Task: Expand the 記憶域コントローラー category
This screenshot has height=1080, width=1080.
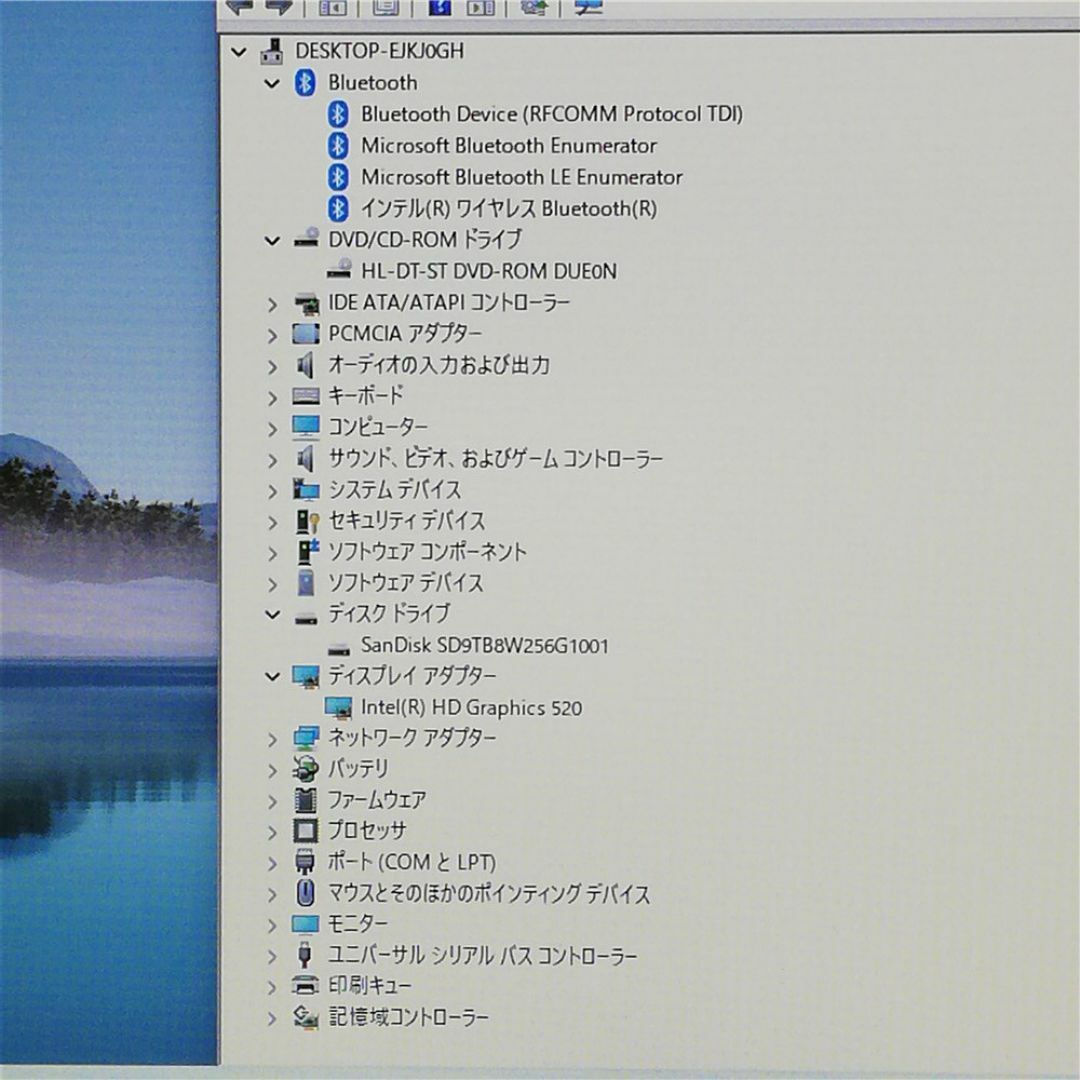Action: tap(272, 1018)
